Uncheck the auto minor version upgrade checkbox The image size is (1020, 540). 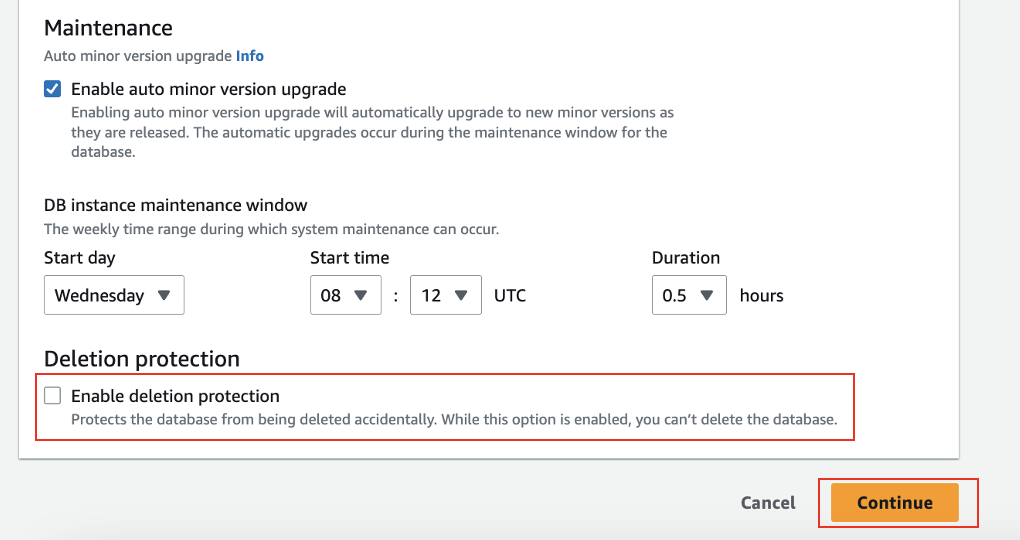coord(53,88)
